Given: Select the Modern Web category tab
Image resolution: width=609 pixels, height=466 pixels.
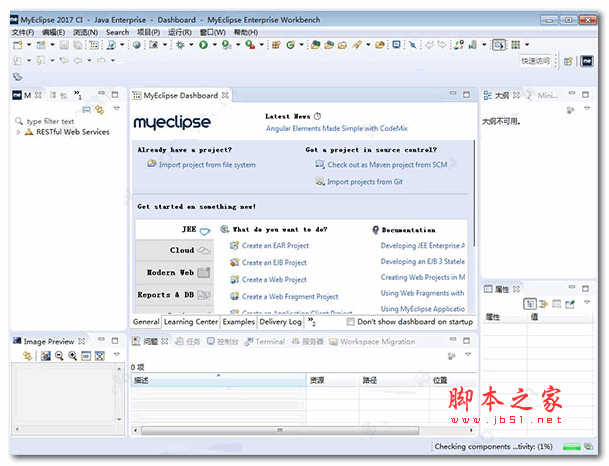Looking at the screenshot, I should [174, 273].
